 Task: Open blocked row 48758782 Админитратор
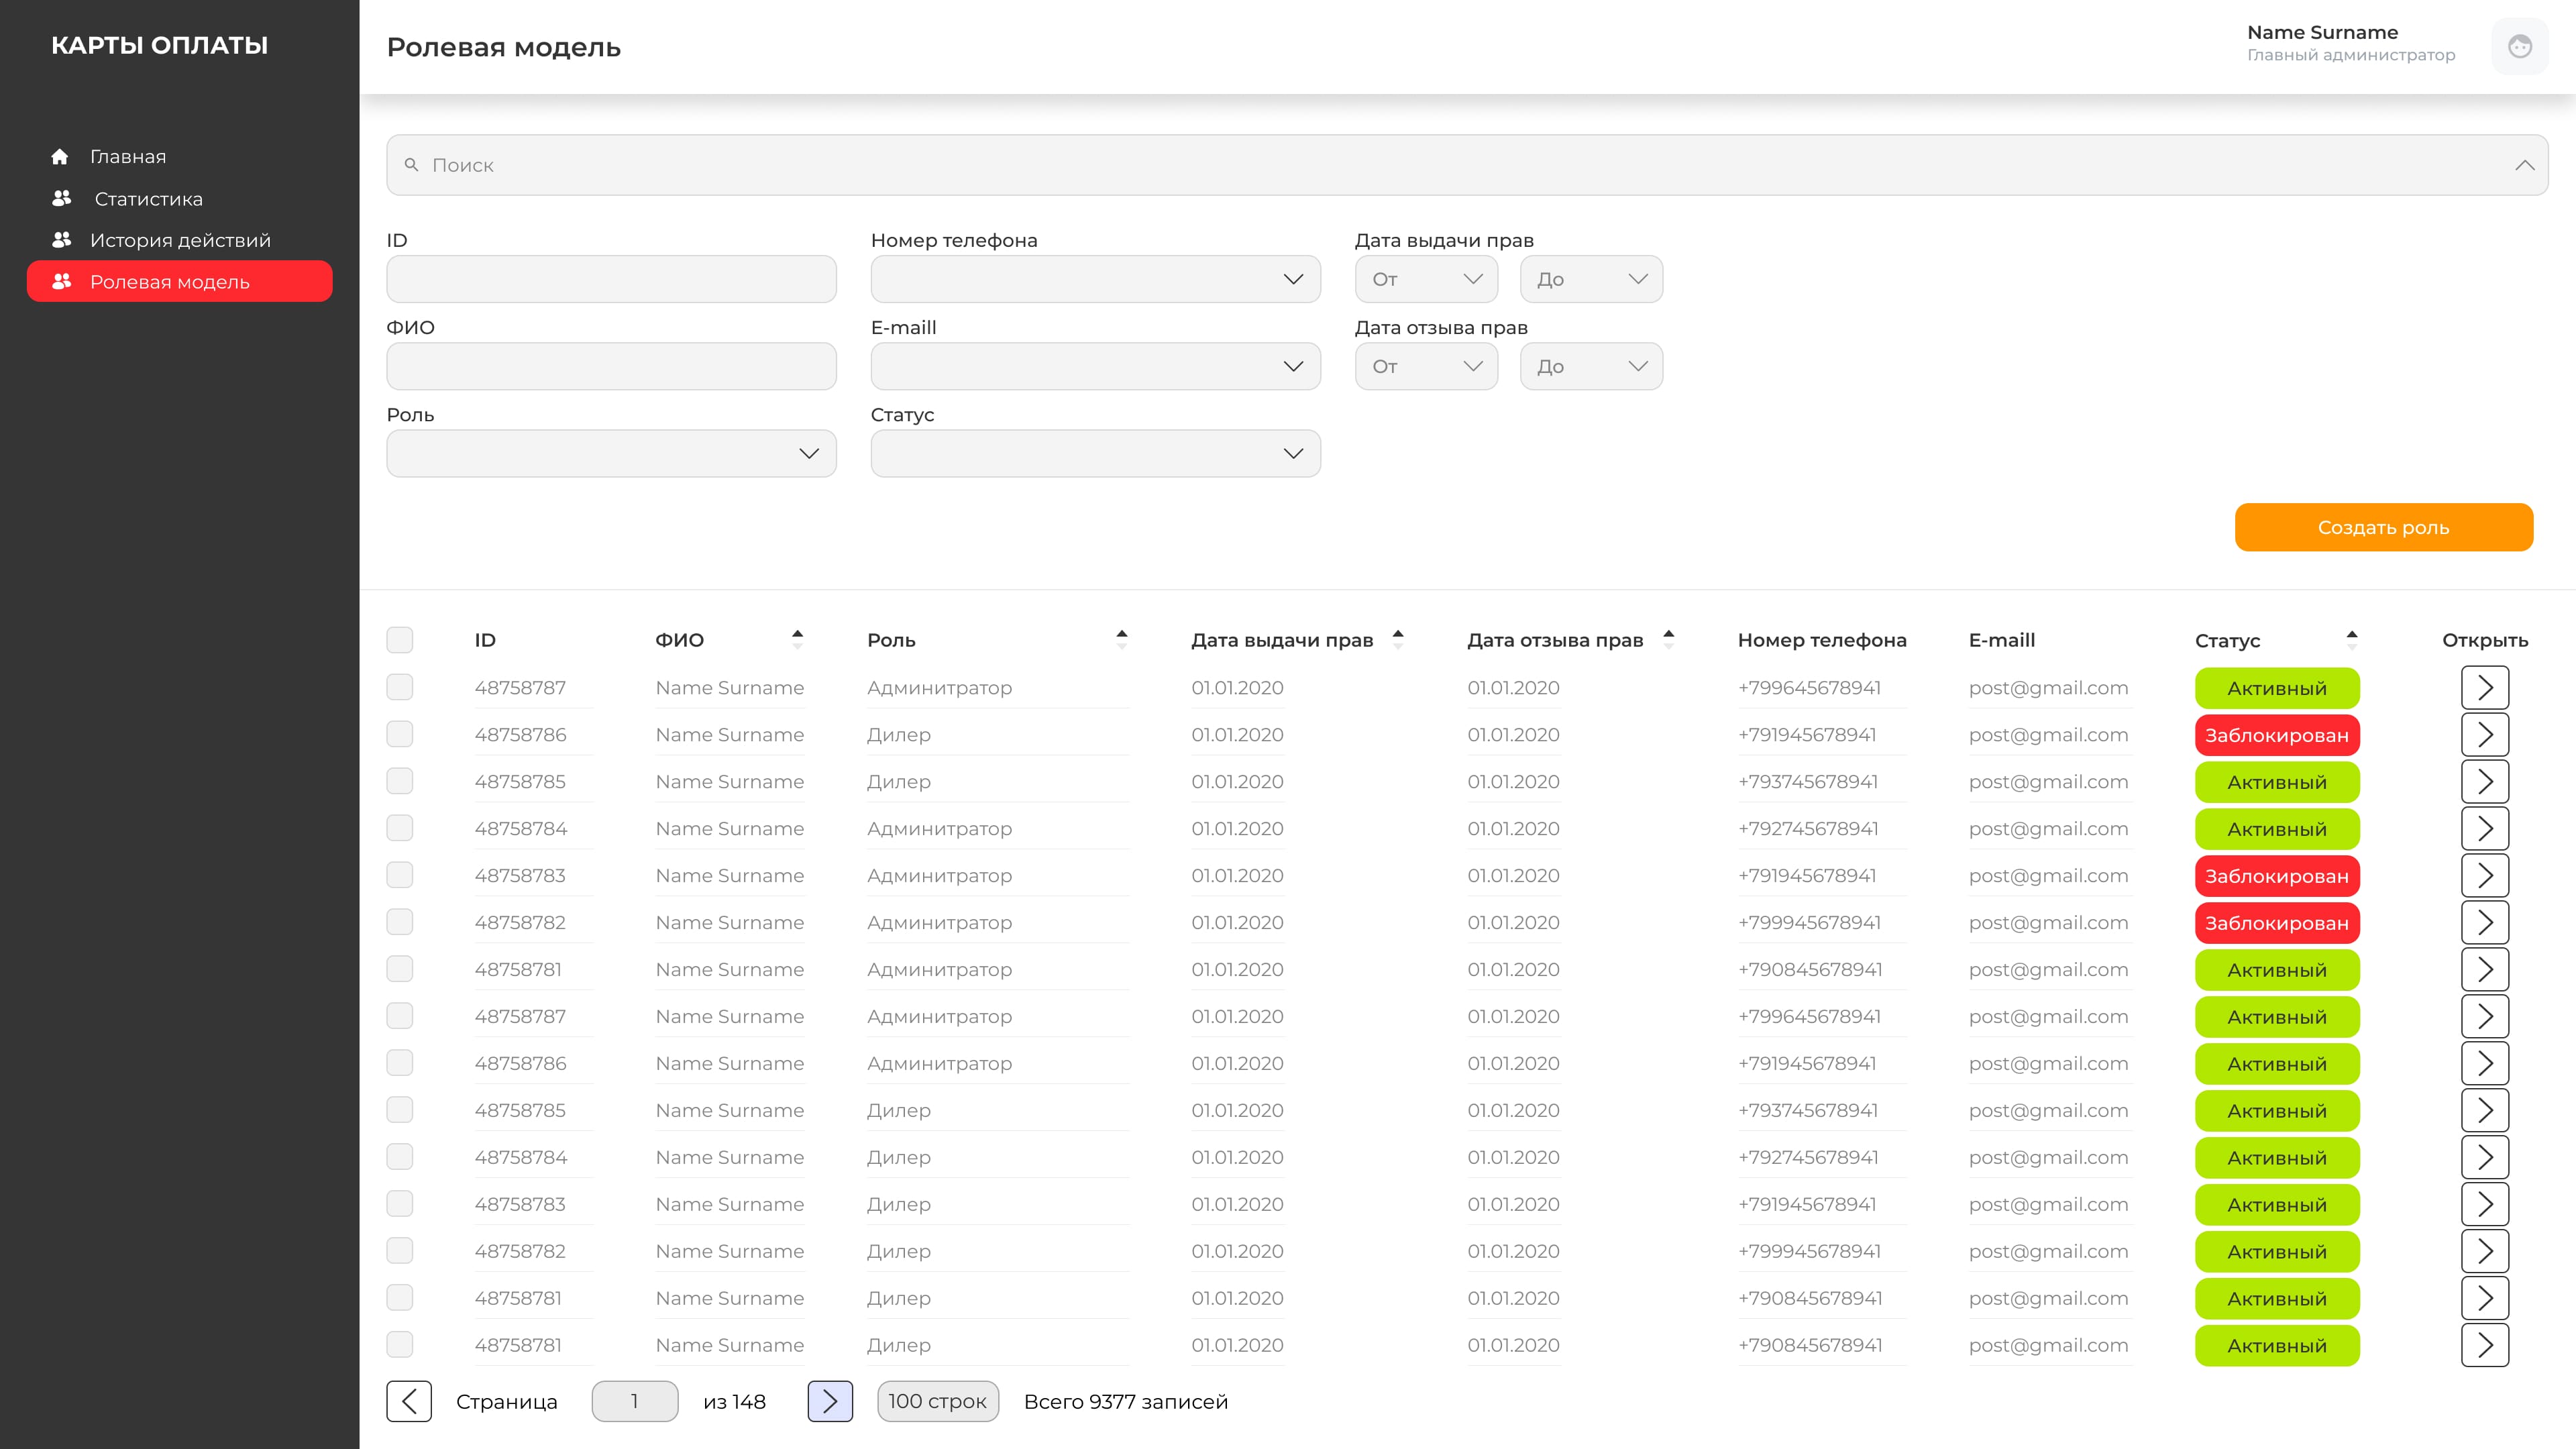(2485, 923)
